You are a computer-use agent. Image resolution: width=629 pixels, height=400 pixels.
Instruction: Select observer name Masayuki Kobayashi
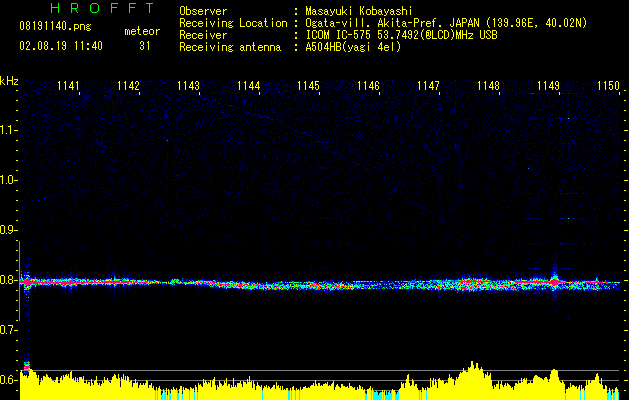click(358, 11)
